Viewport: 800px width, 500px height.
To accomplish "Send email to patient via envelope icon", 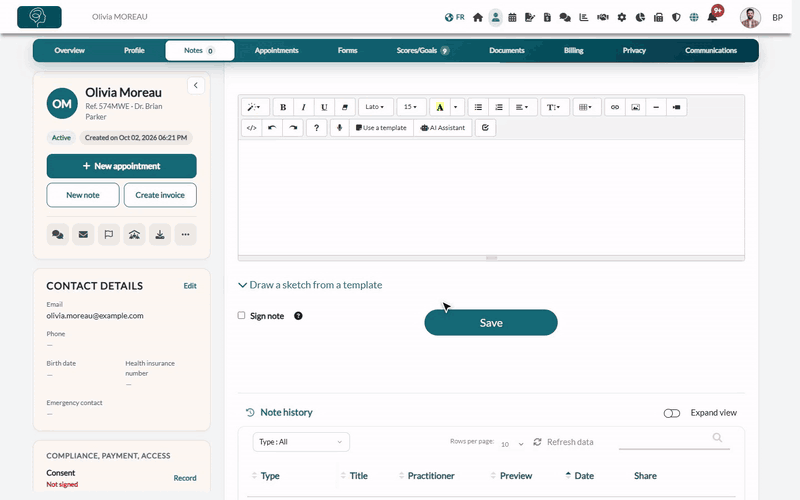I will click(83, 235).
